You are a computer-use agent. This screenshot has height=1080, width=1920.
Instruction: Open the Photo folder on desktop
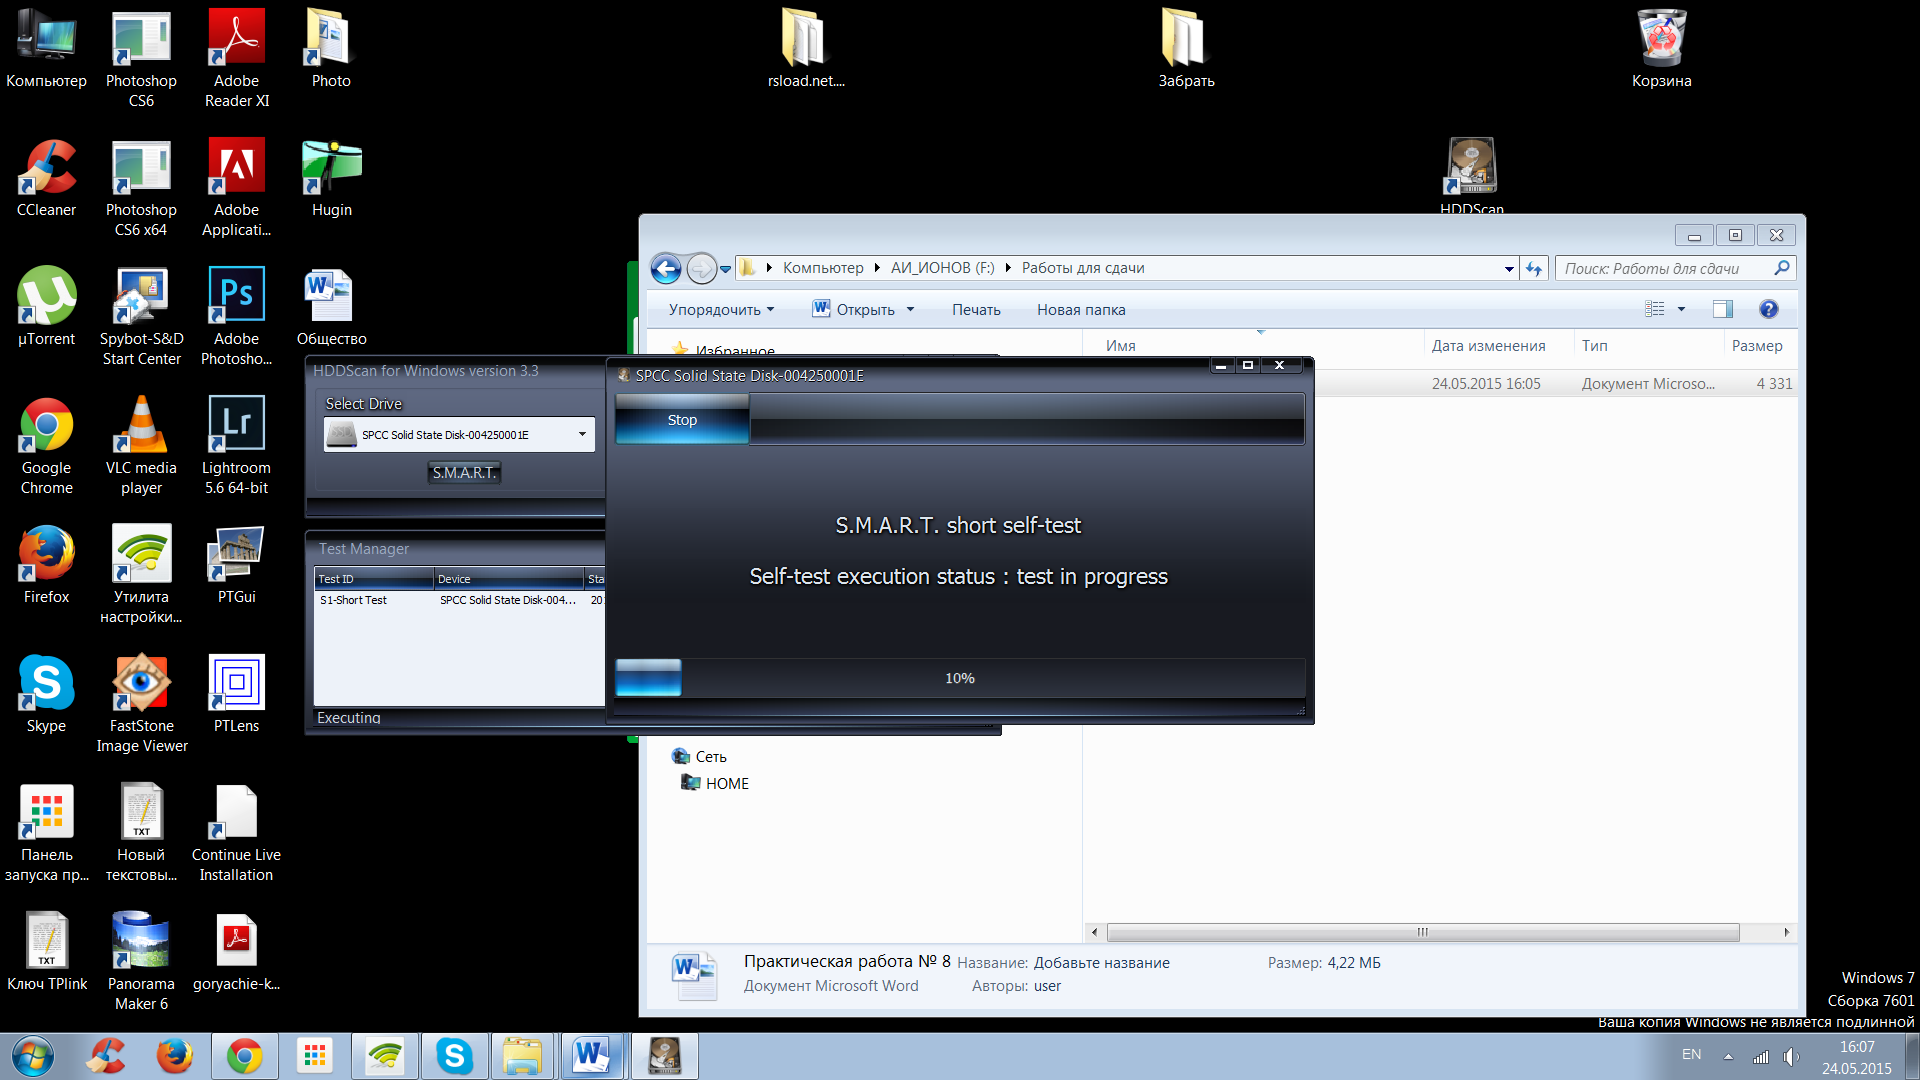(x=331, y=48)
